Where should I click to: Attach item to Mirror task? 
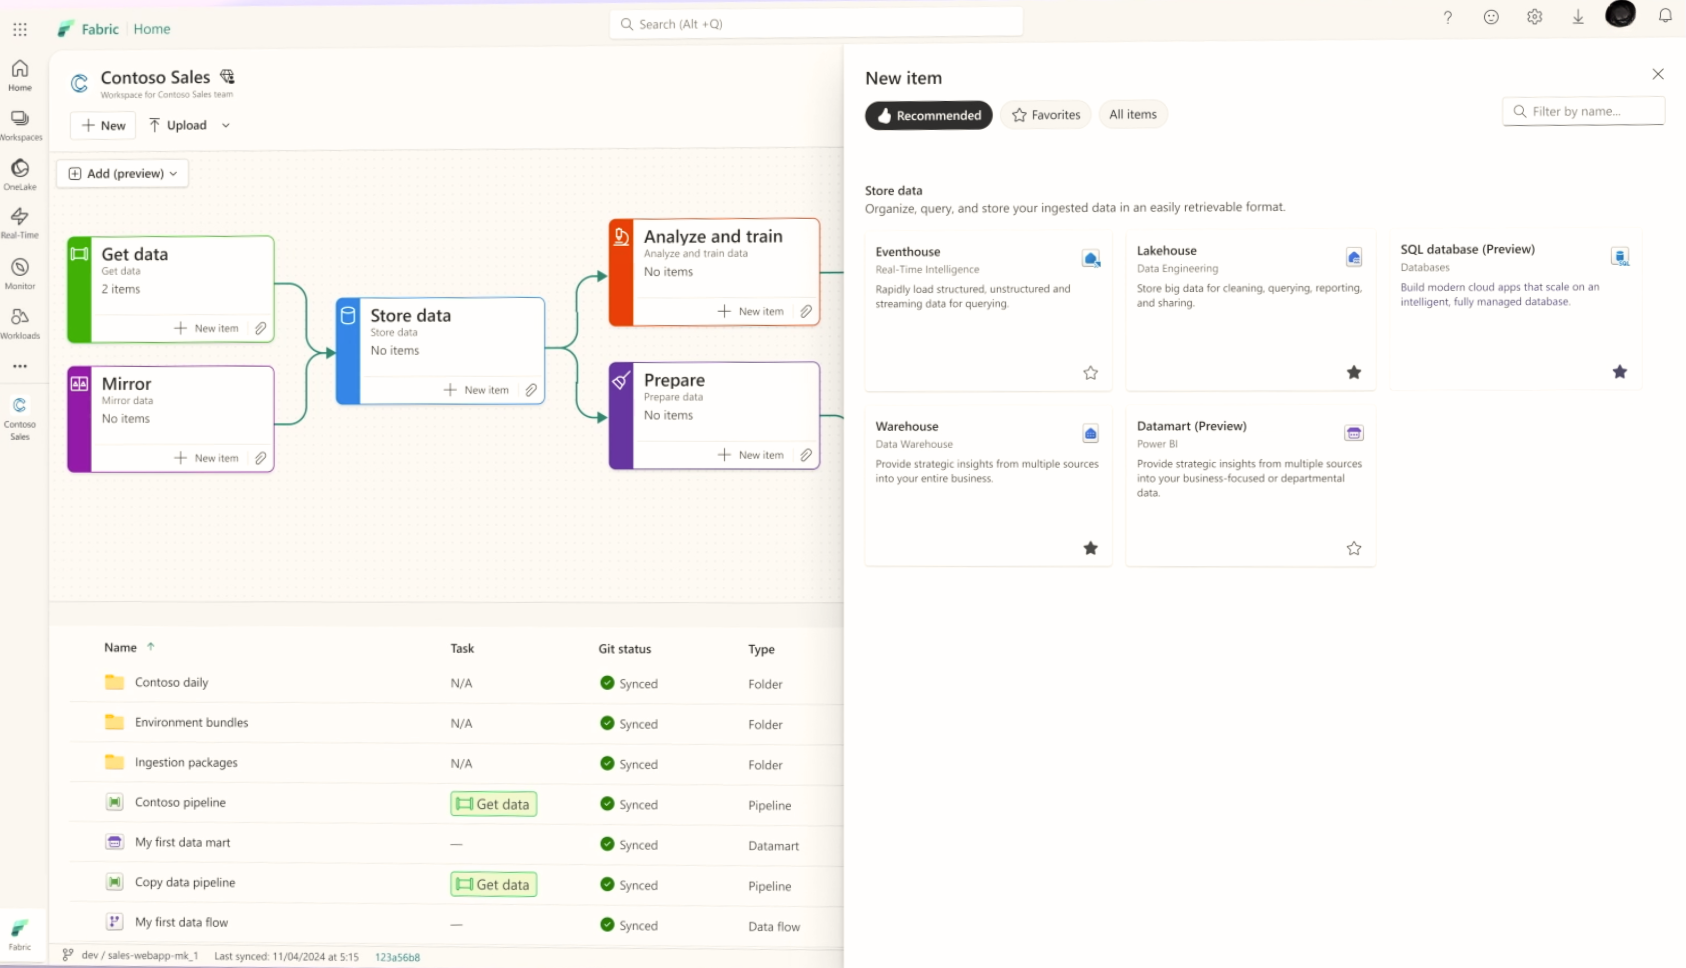coord(261,458)
